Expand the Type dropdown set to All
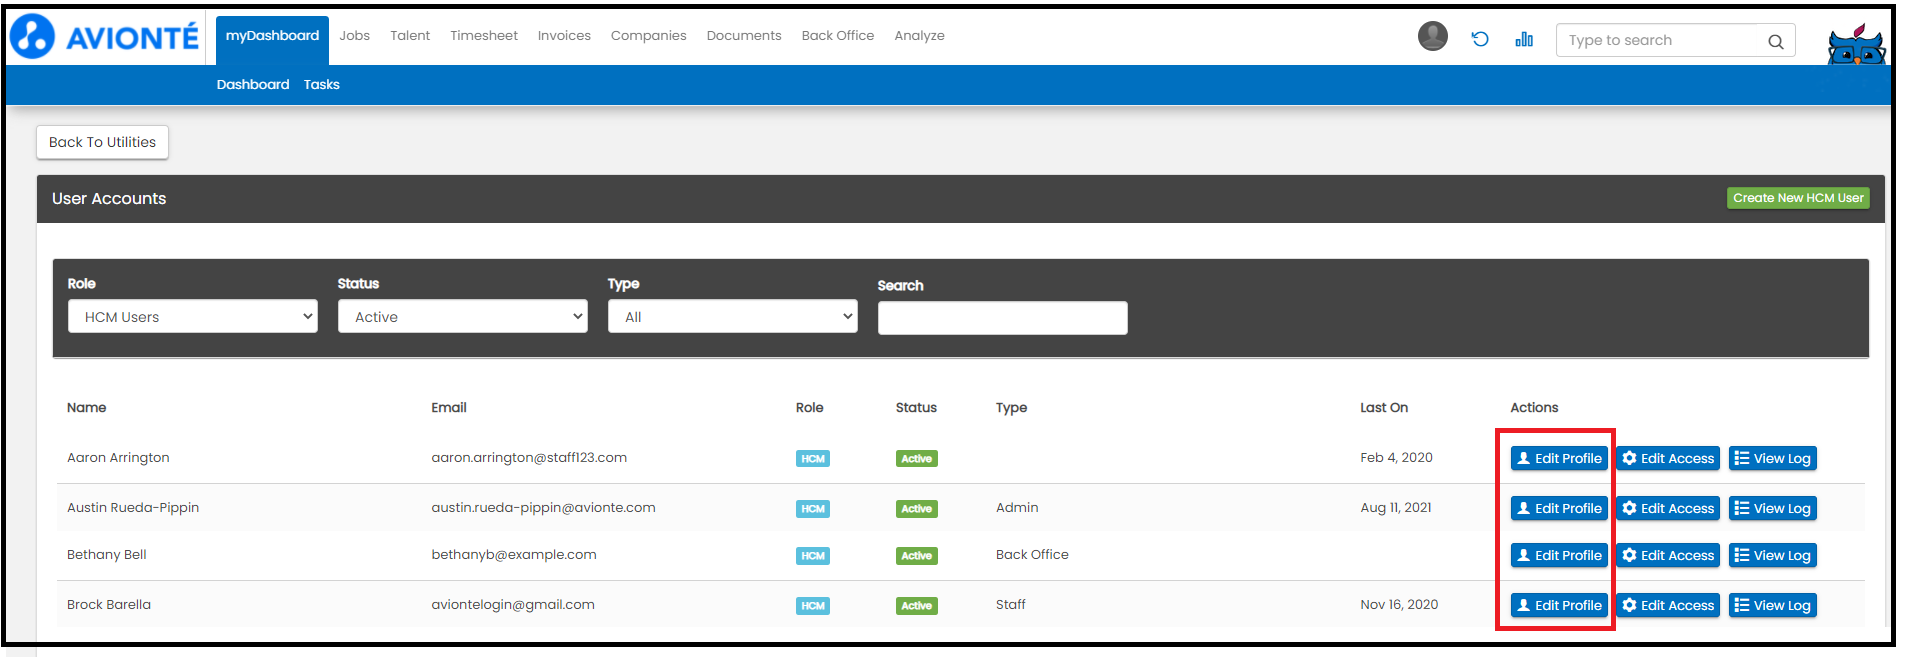Screen dimensions: 1907x657 coord(732,317)
